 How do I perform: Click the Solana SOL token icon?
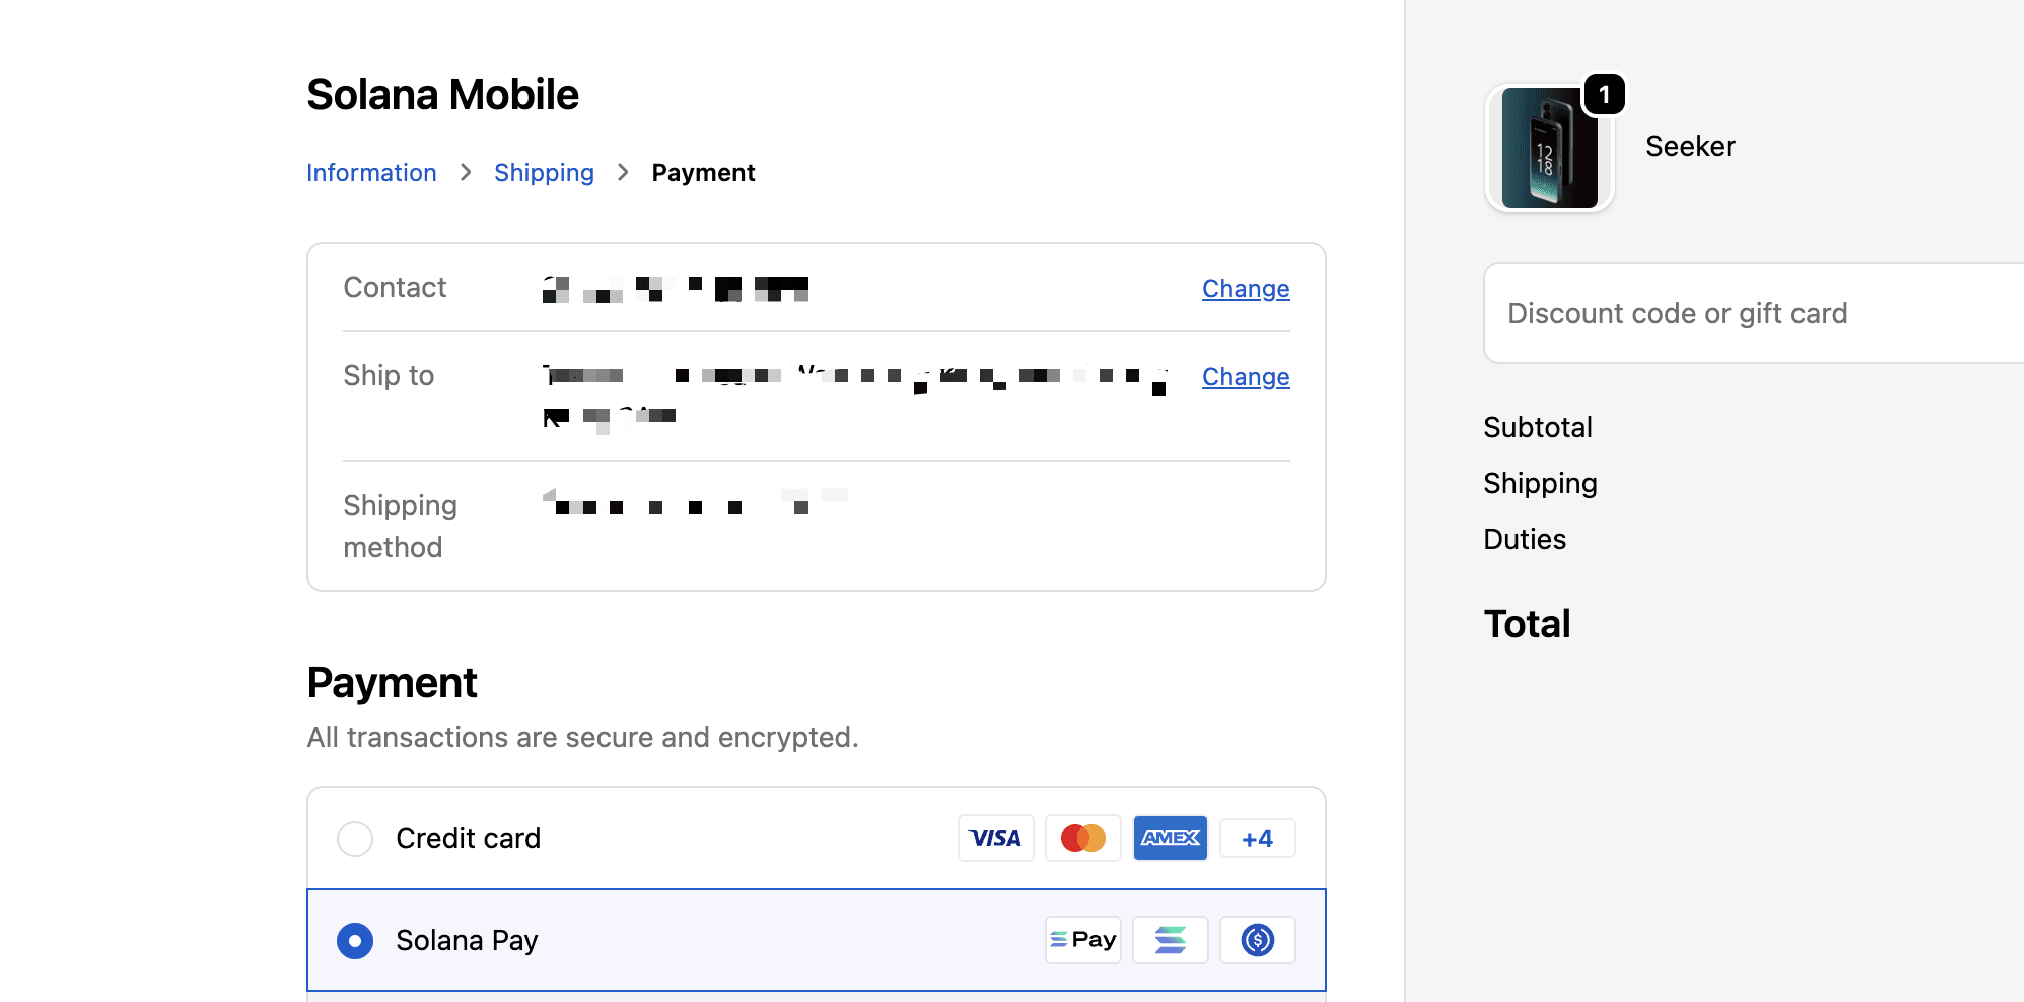coord(1169,940)
